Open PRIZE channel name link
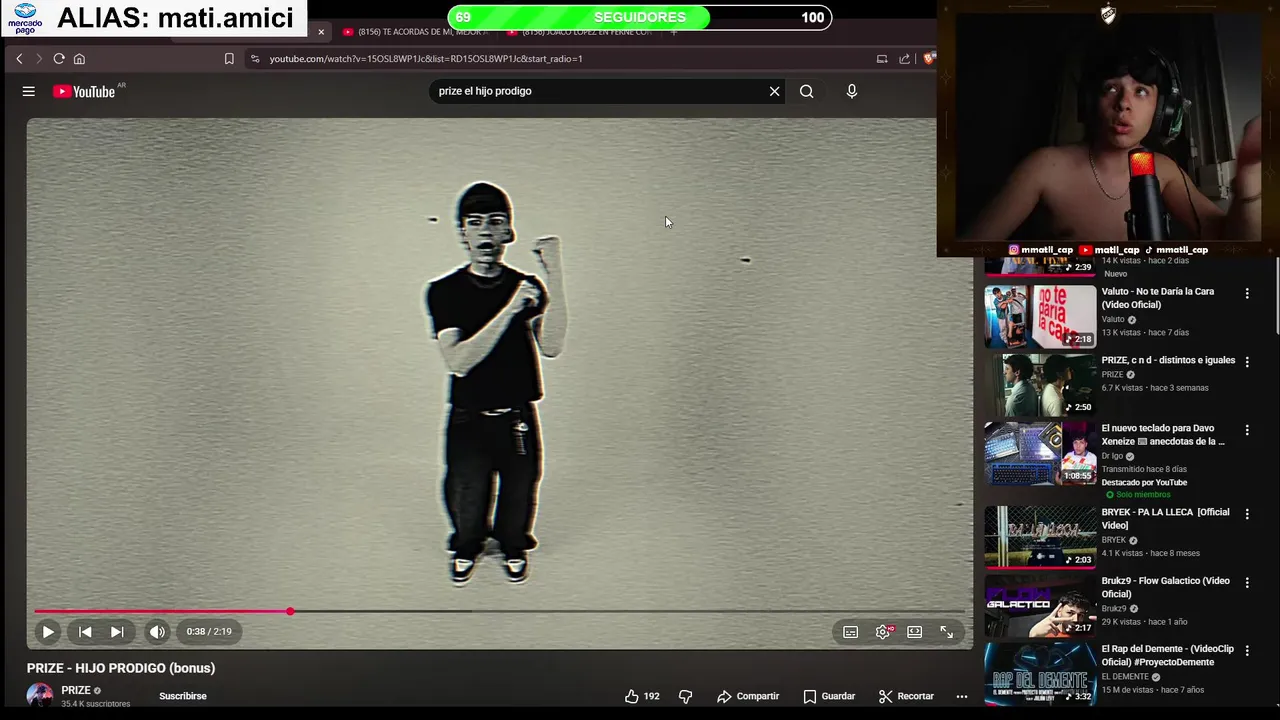The height and width of the screenshot is (720, 1280). click(76, 690)
